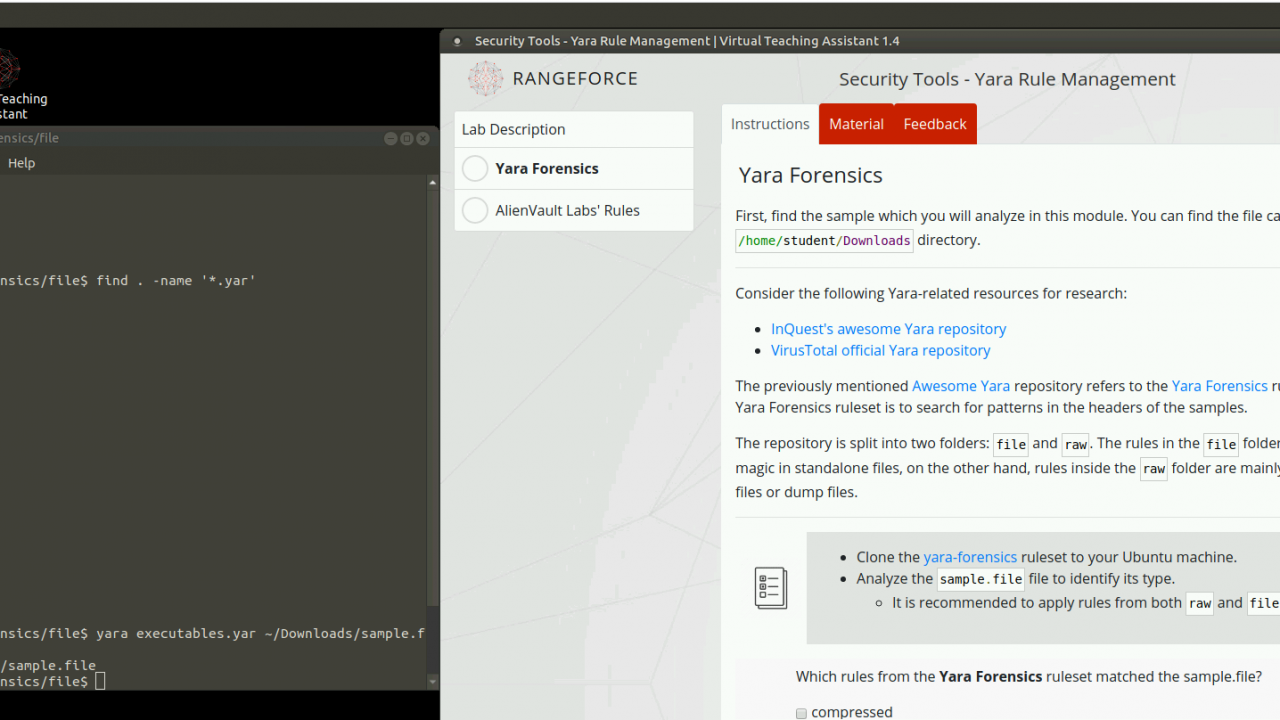The image size is (1280, 720).
Task: Toggle the Yara Forensics progress circle
Action: point(475,169)
